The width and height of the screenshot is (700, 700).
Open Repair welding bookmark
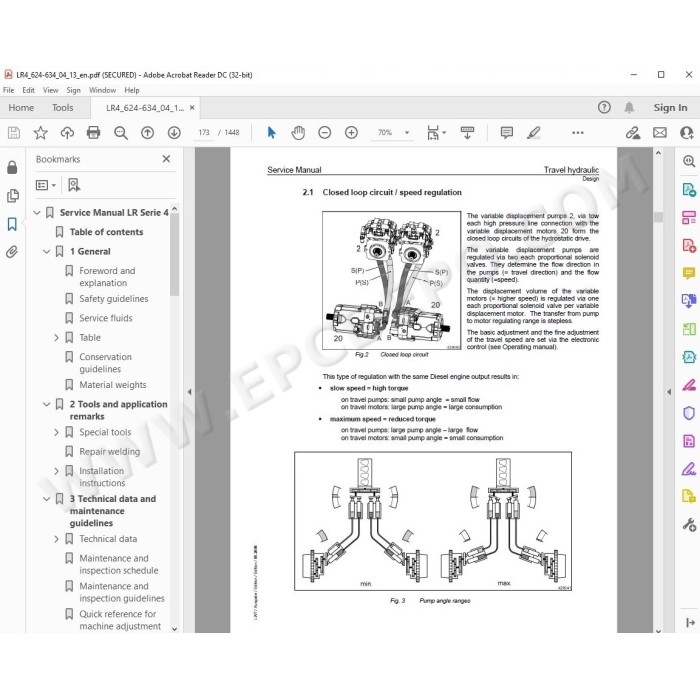109,451
